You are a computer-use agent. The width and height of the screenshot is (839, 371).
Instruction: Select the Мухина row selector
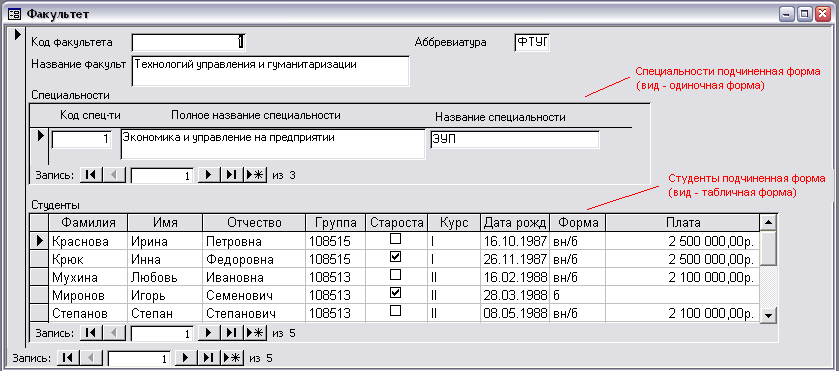[x=39, y=277]
